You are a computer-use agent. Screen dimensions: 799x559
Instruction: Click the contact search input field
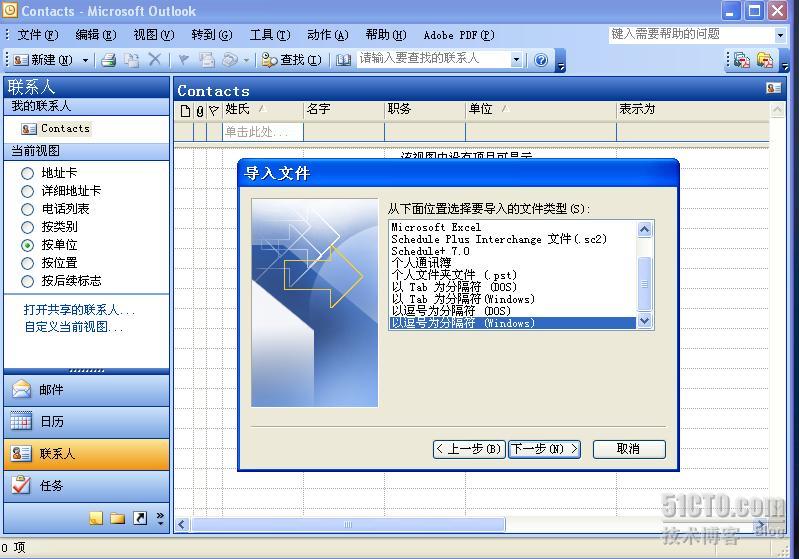pos(434,59)
